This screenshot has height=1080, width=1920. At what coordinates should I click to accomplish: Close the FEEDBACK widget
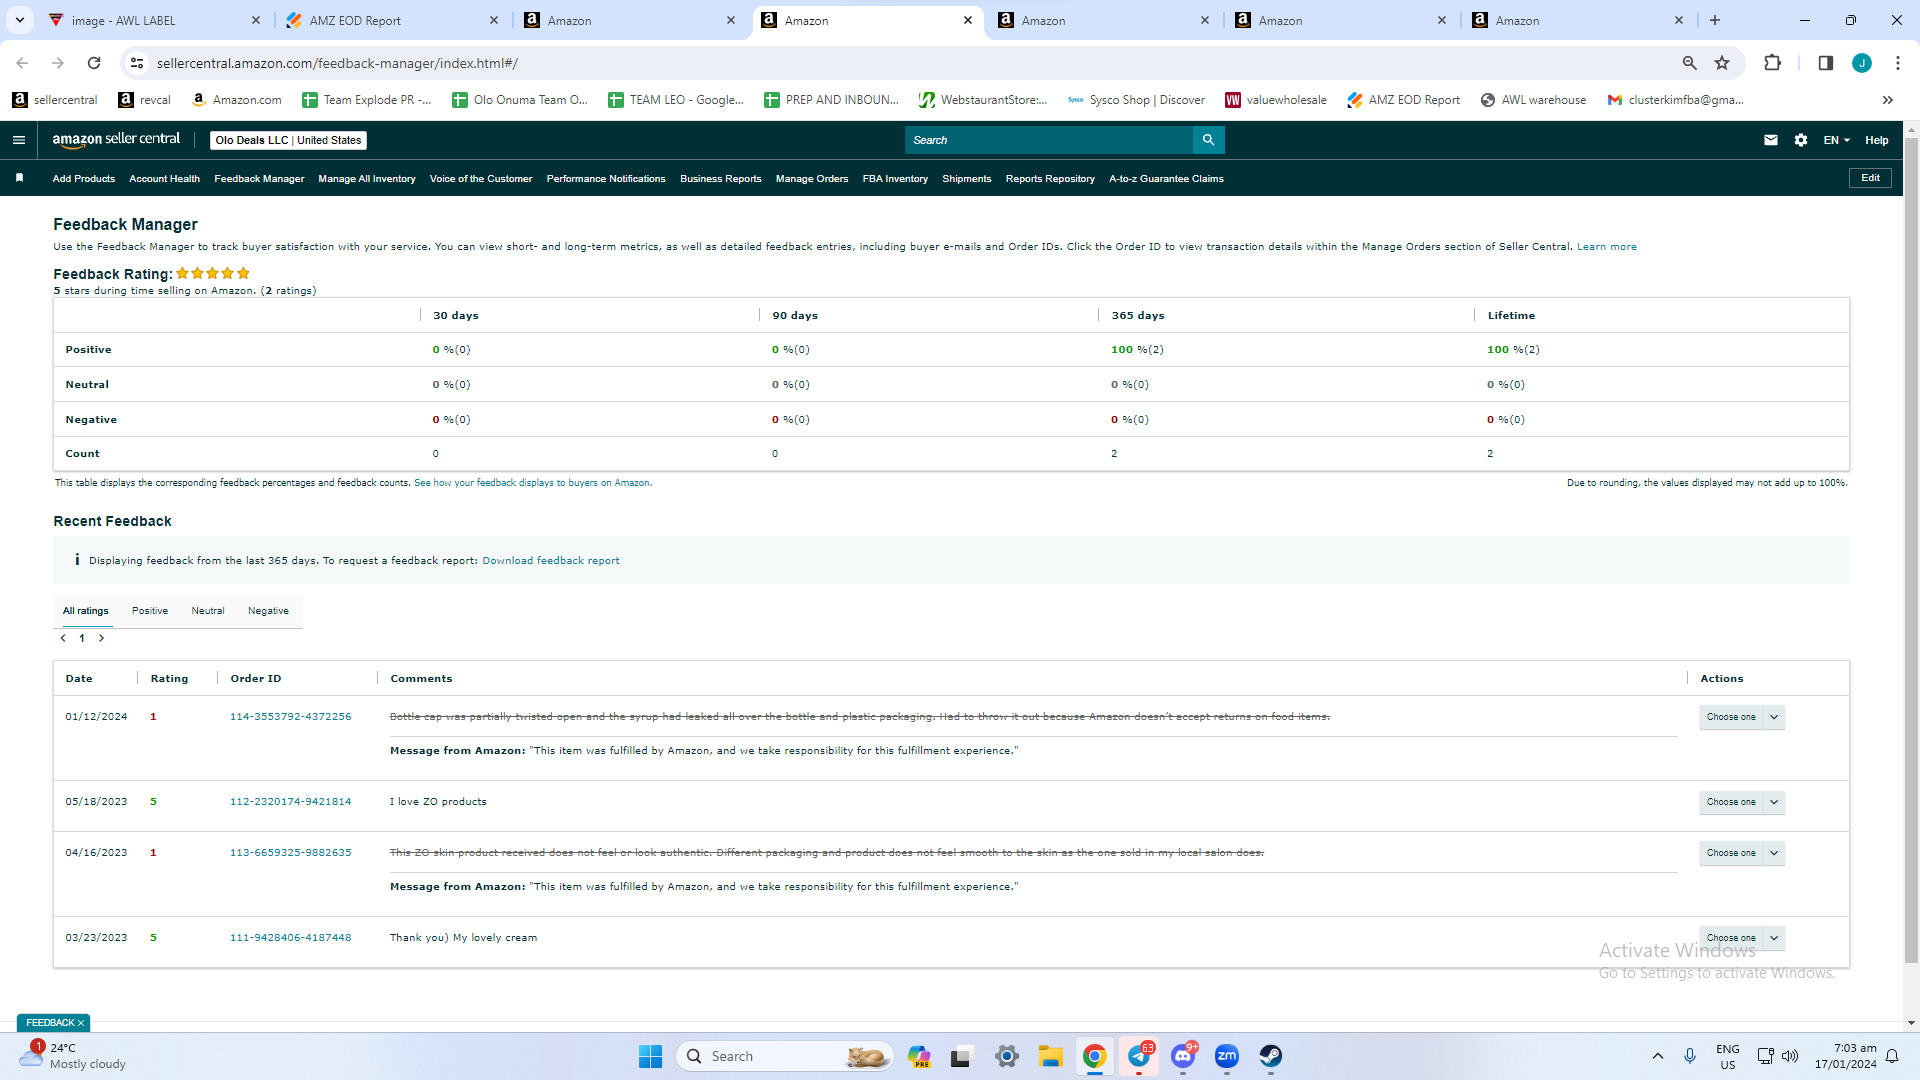coord(81,1023)
